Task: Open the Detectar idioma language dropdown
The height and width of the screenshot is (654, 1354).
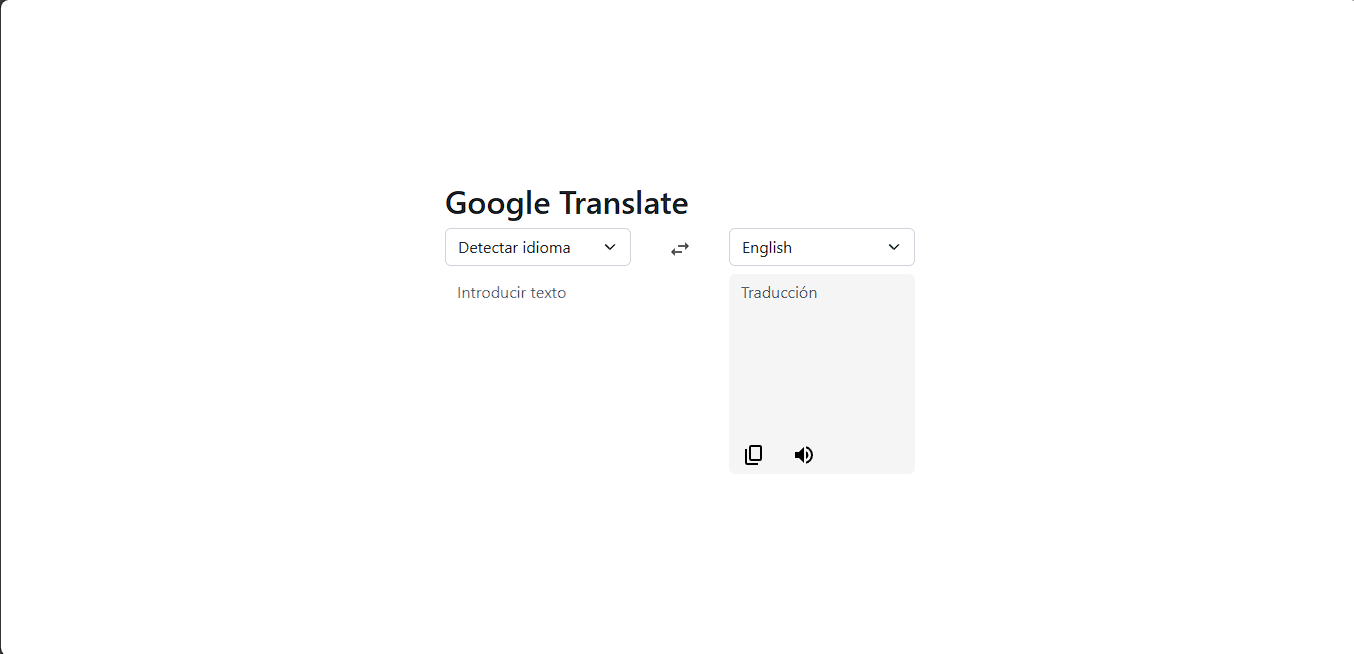Action: coord(537,247)
